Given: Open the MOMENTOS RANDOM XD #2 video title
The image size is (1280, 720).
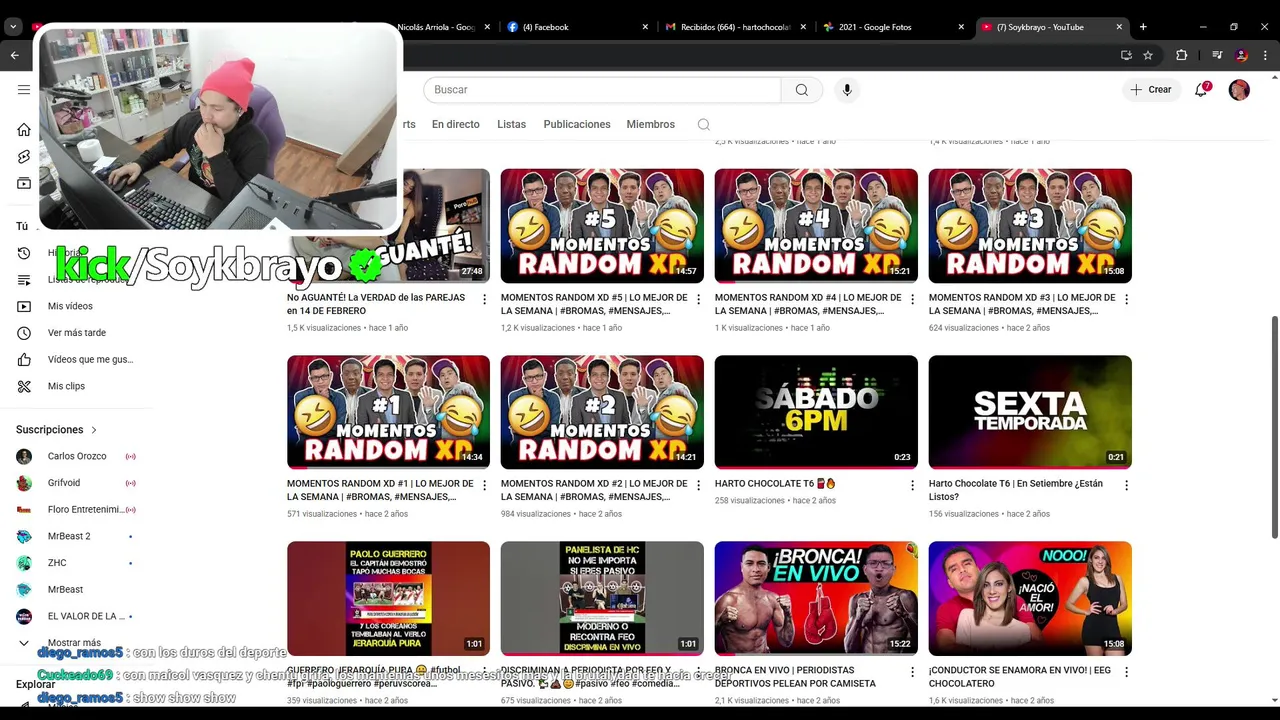Looking at the screenshot, I should coord(594,490).
